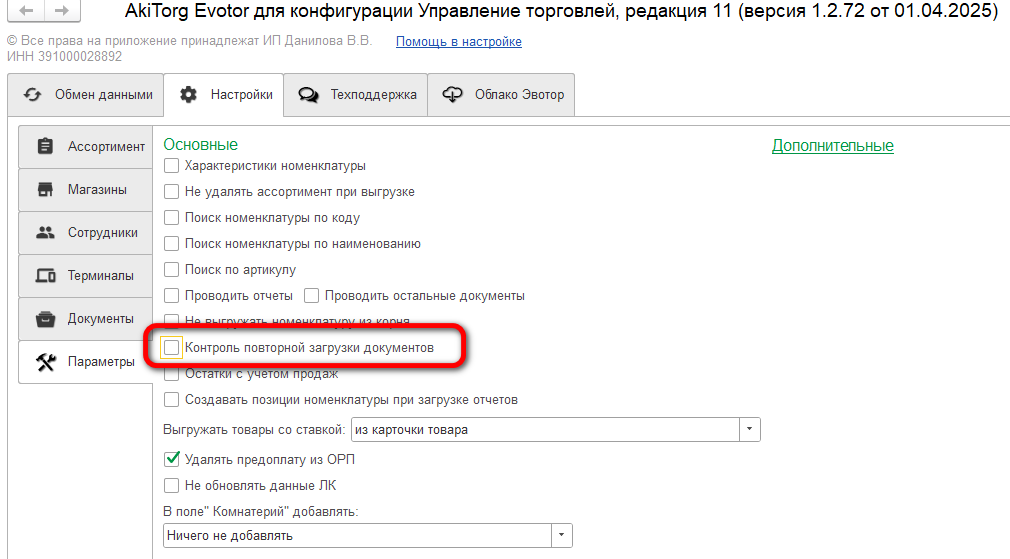Viewport: 1010px width, 559px height.
Task: Select the Магазины side tab
Action: pyautogui.click(x=86, y=190)
